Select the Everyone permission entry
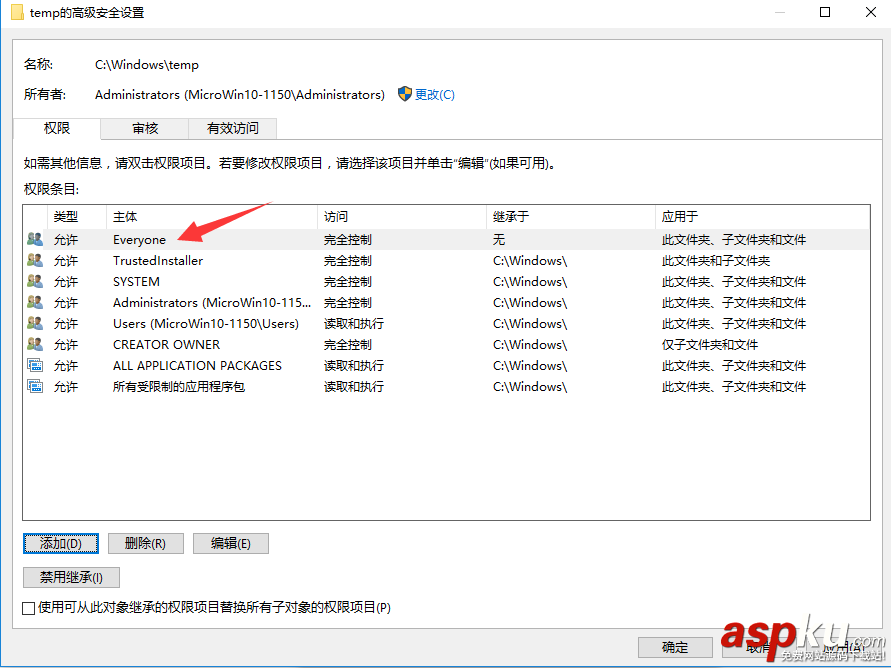The height and width of the screenshot is (668, 891). (447, 239)
